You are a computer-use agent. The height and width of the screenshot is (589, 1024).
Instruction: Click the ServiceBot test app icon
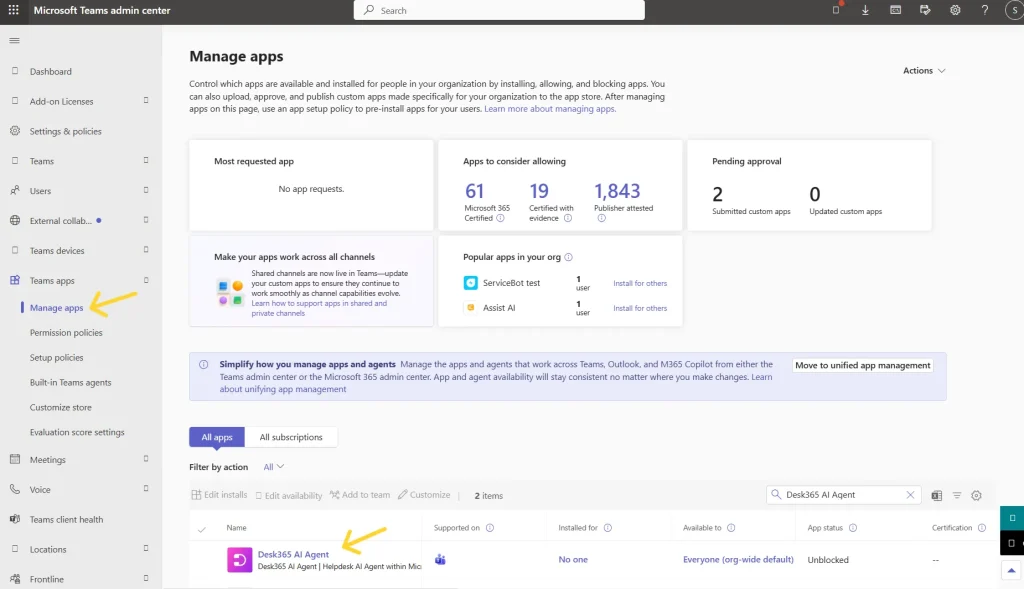470,283
